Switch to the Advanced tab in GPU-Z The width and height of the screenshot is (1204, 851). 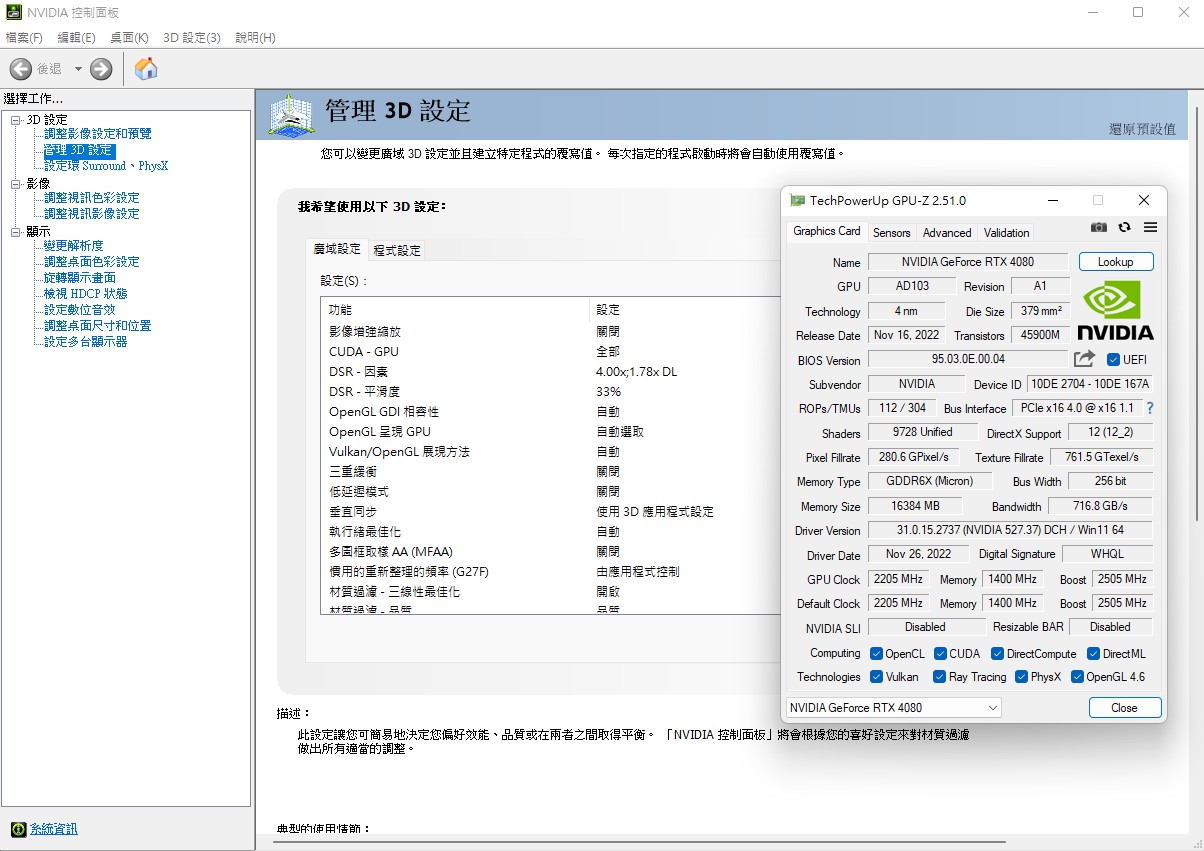947,233
